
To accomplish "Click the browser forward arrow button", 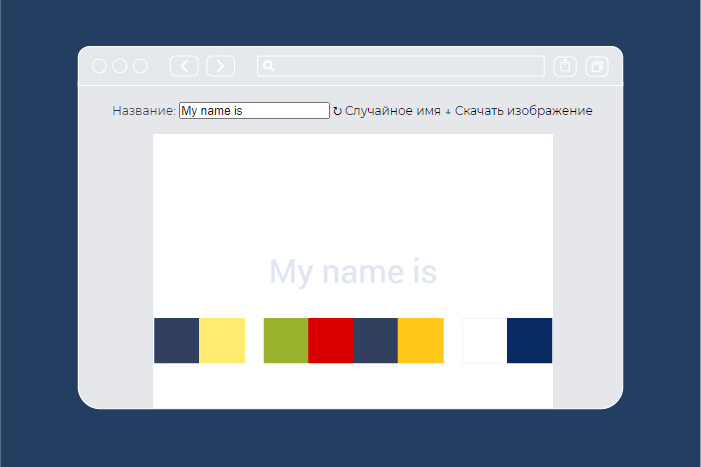I will point(220,66).
